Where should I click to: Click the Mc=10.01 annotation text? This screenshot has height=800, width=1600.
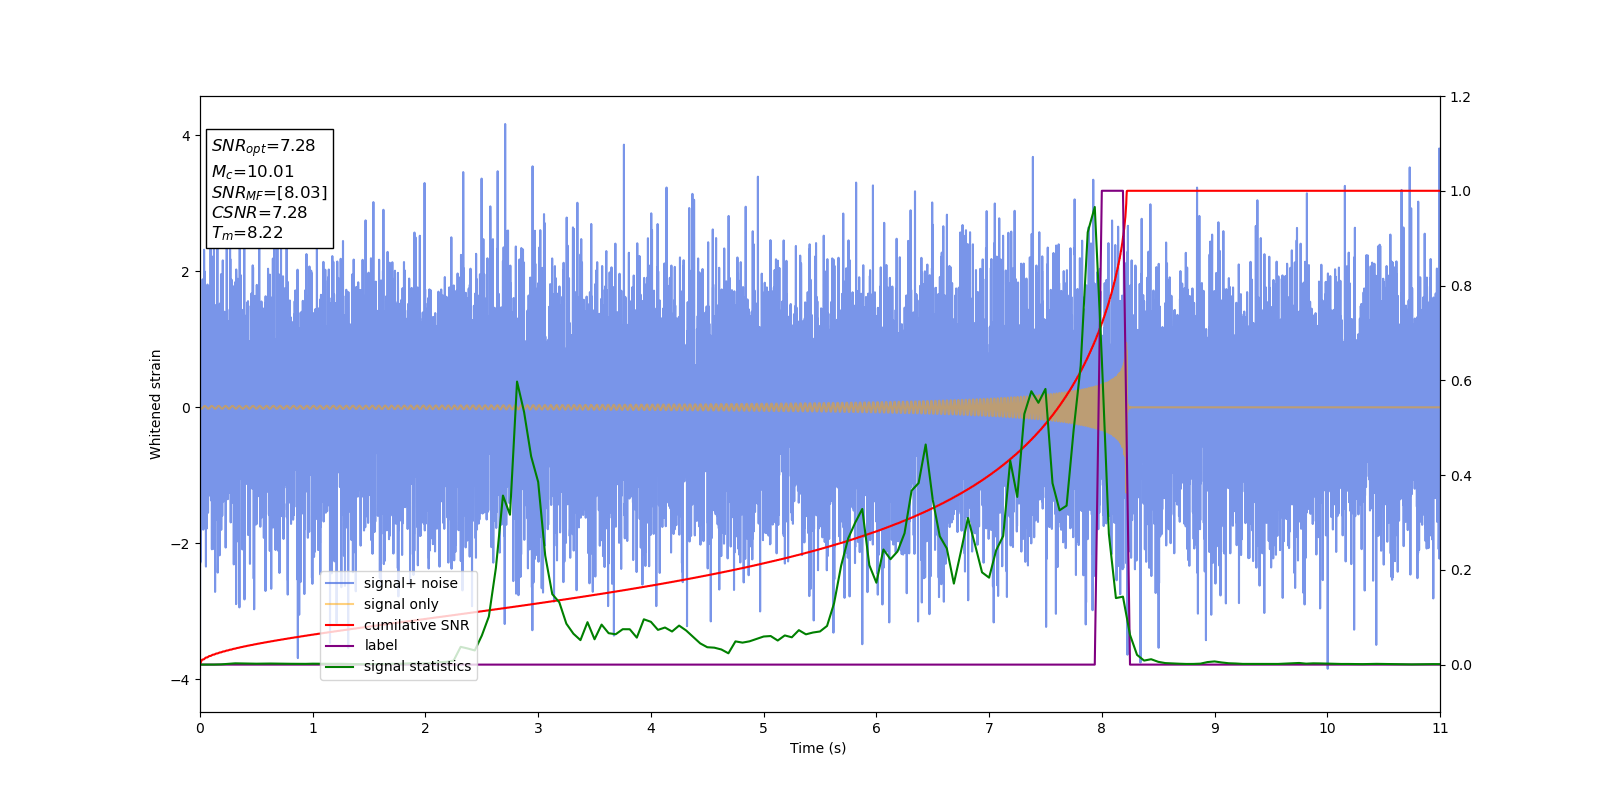[253, 172]
